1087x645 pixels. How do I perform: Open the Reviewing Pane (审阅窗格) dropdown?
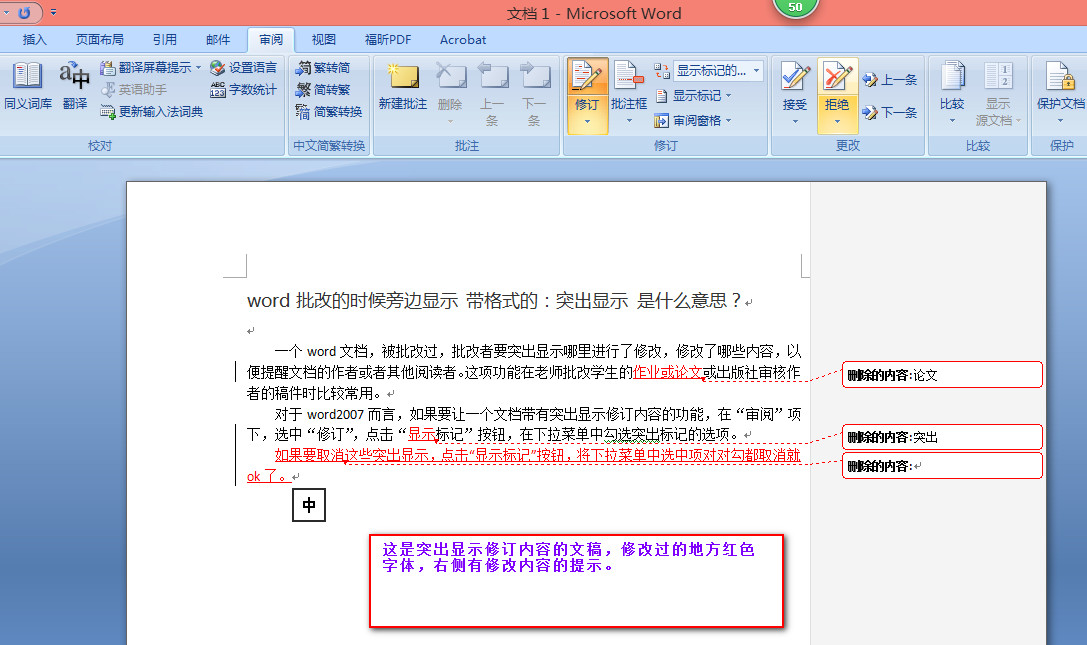coord(693,121)
